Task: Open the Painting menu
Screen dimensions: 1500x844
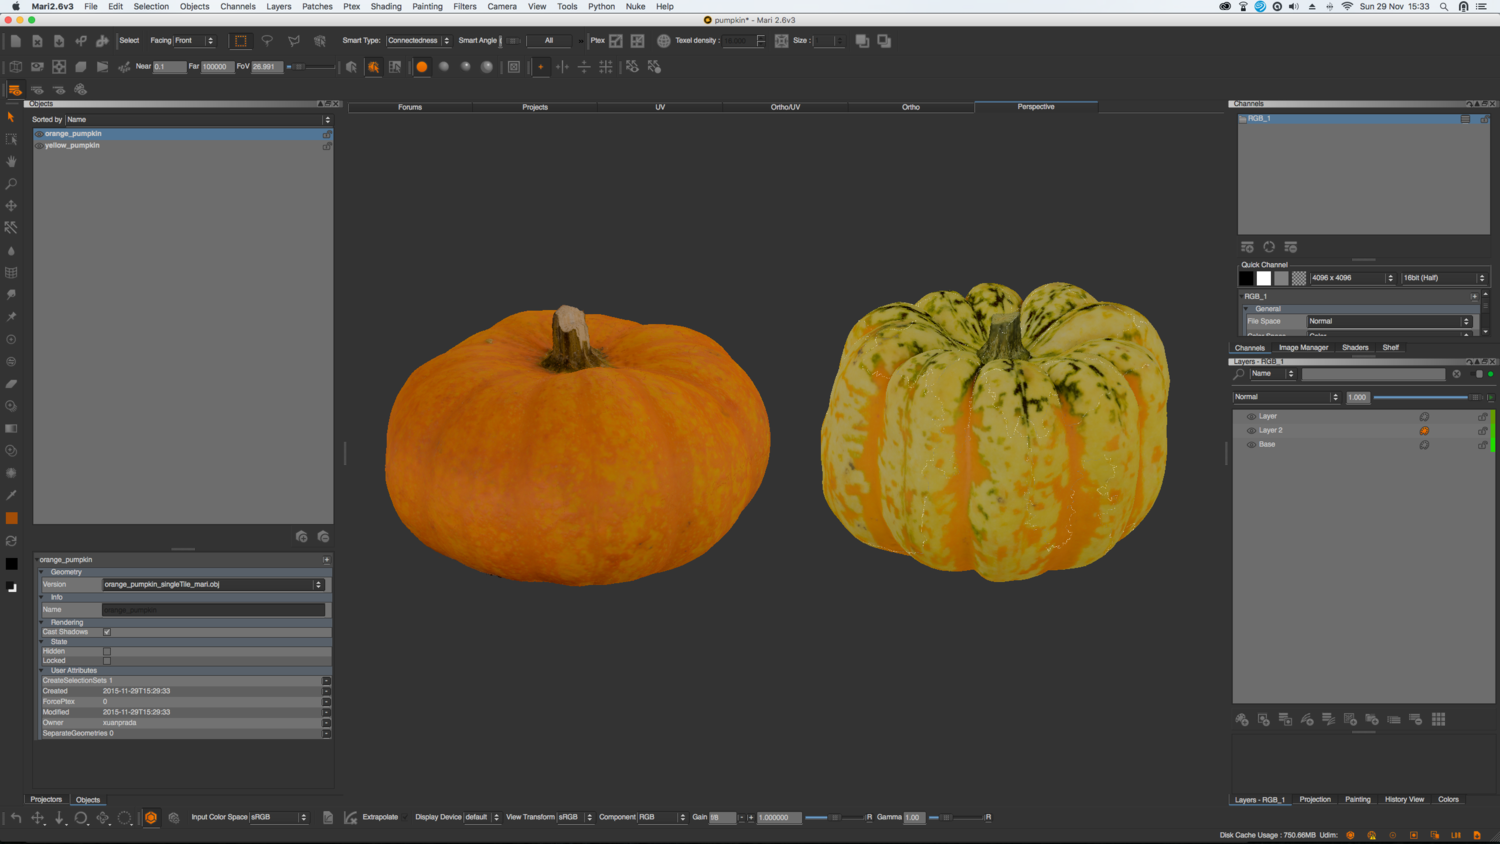Action: pyautogui.click(x=427, y=6)
